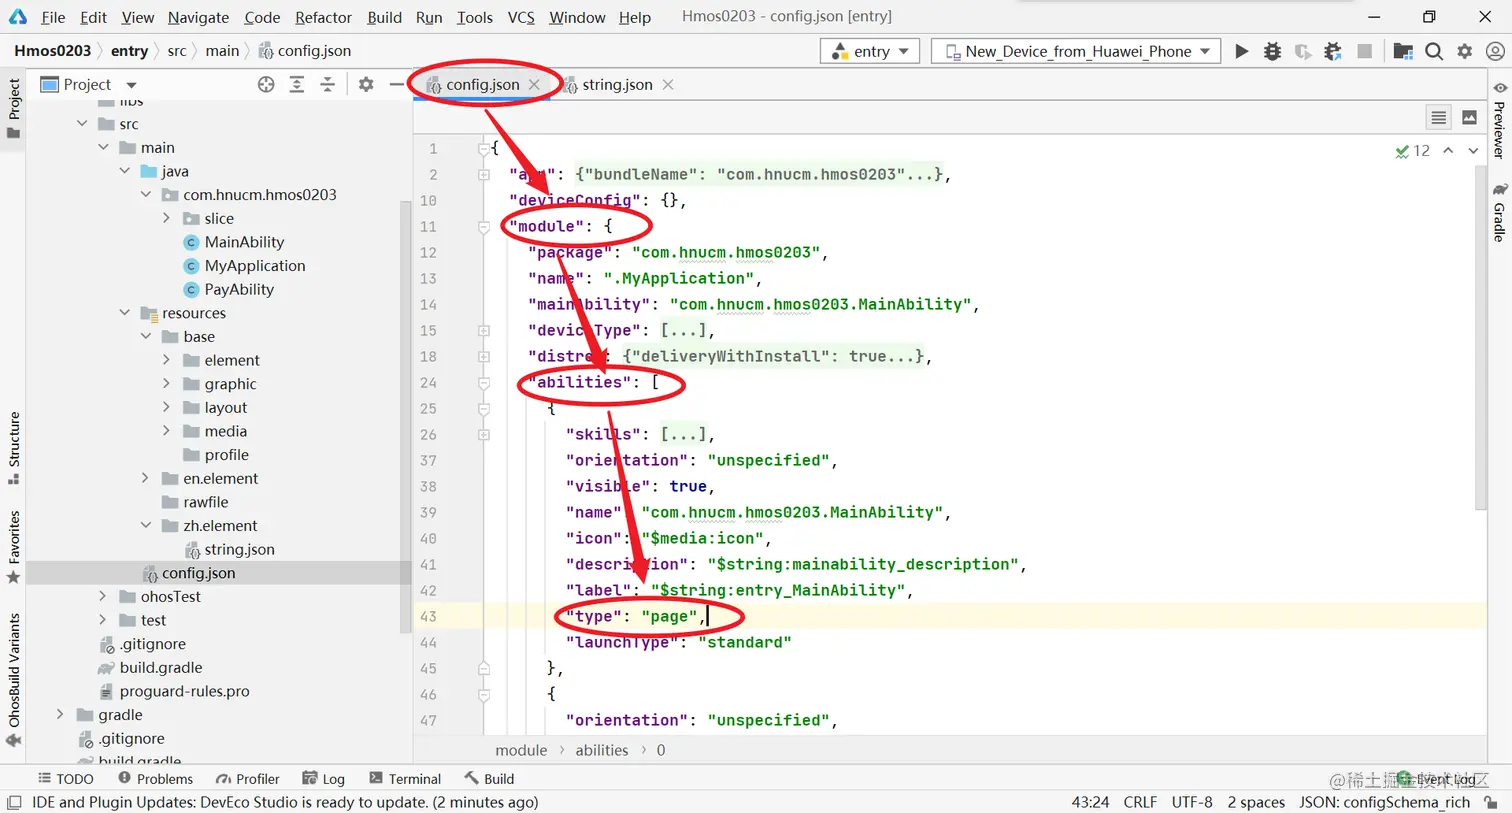The width and height of the screenshot is (1512, 813).
Task: Open the New_Device_from_Huawei_Phone device dropdown
Action: (x=1076, y=51)
